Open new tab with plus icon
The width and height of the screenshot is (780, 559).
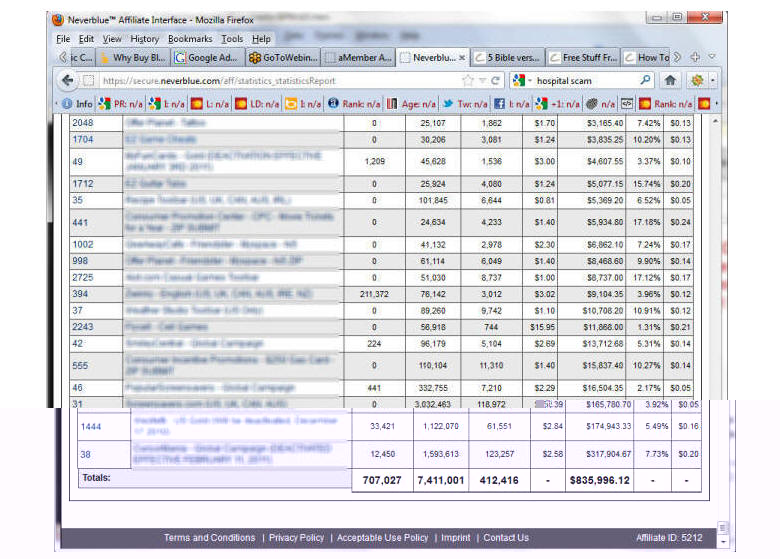tap(695, 58)
